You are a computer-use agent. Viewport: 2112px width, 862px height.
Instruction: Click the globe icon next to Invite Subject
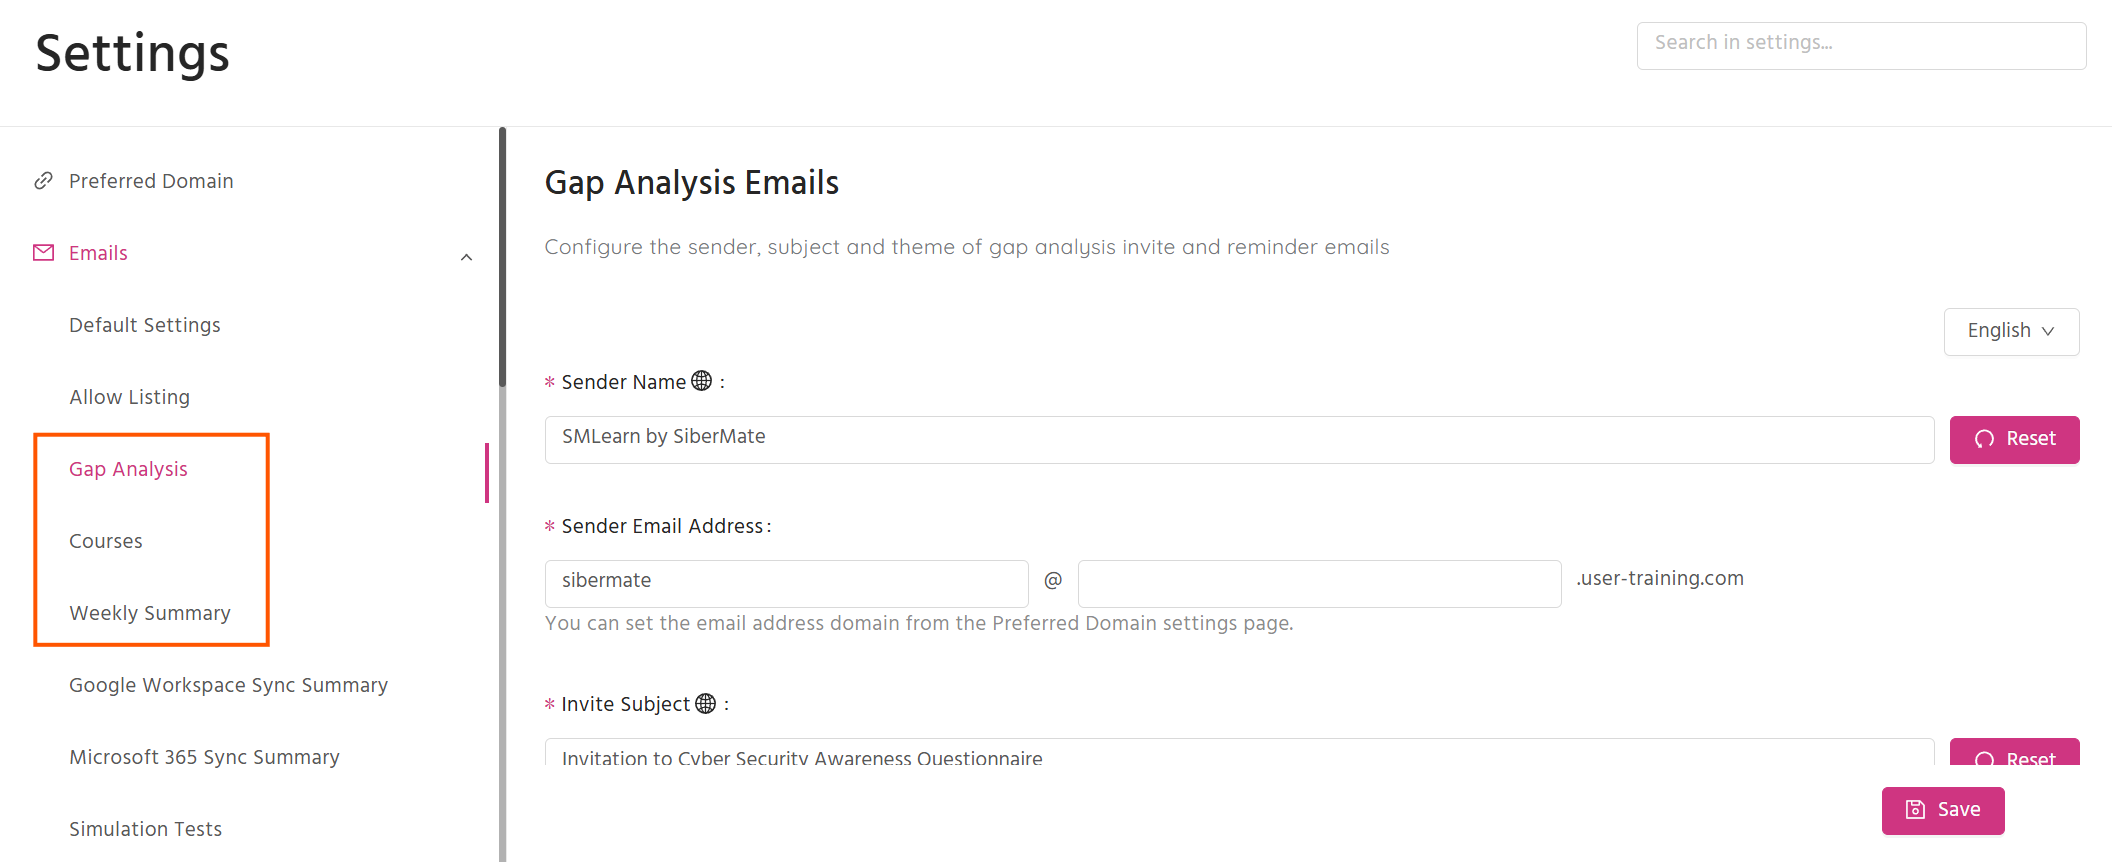706,703
